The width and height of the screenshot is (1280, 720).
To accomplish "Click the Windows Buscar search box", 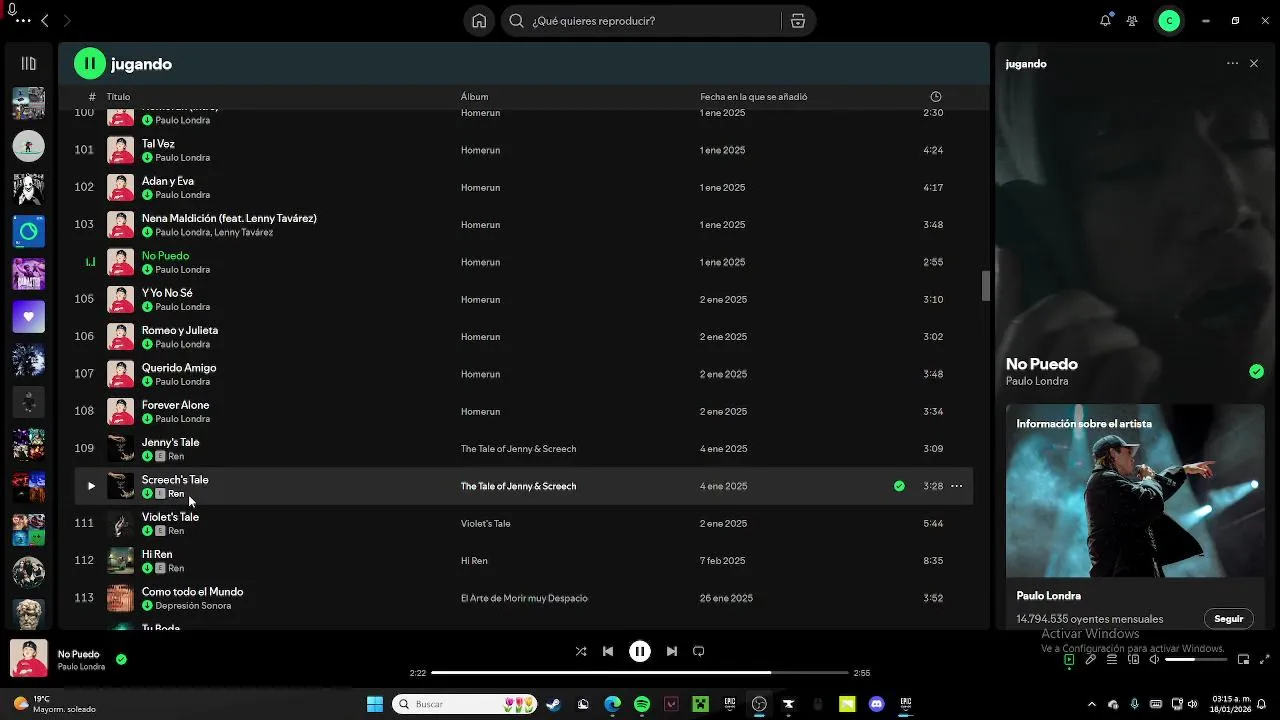I will 464,704.
